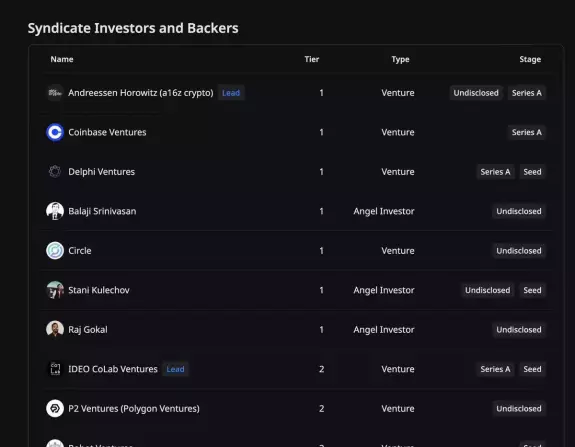Click the Circle logo icon
The height and width of the screenshot is (447, 575).
pos(55,251)
